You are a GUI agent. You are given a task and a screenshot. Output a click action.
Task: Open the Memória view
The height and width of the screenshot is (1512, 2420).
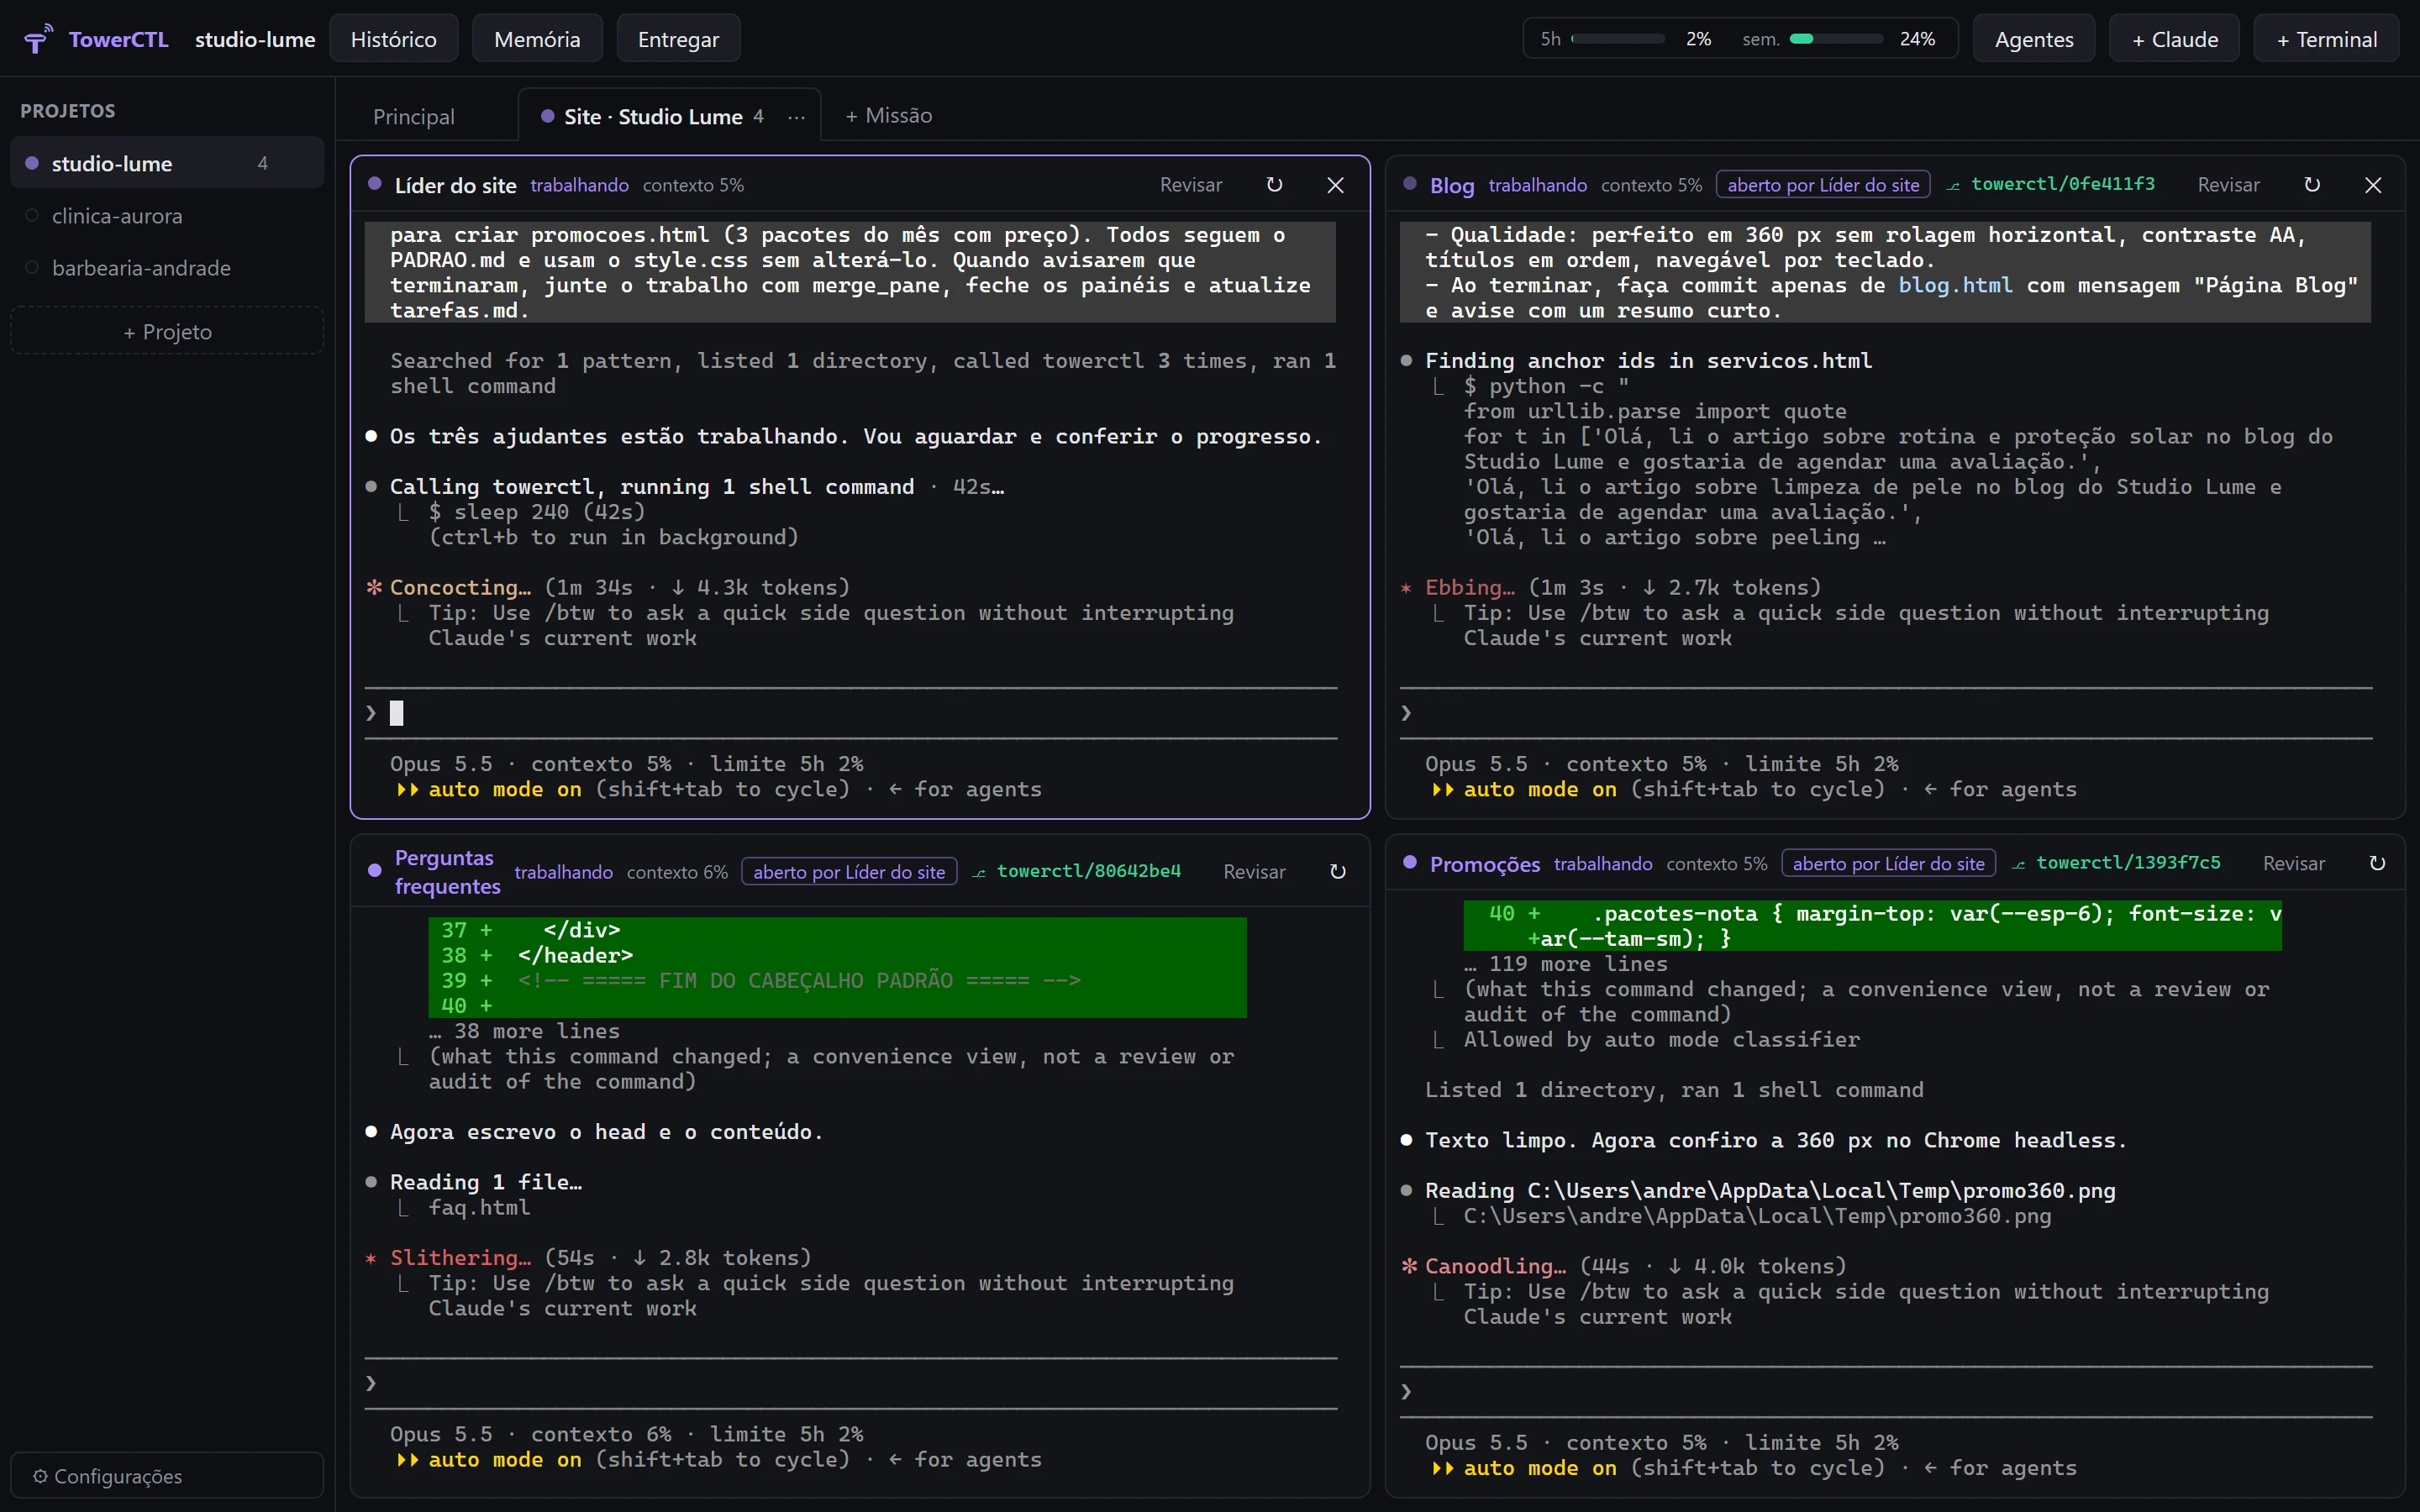click(x=537, y=39)
